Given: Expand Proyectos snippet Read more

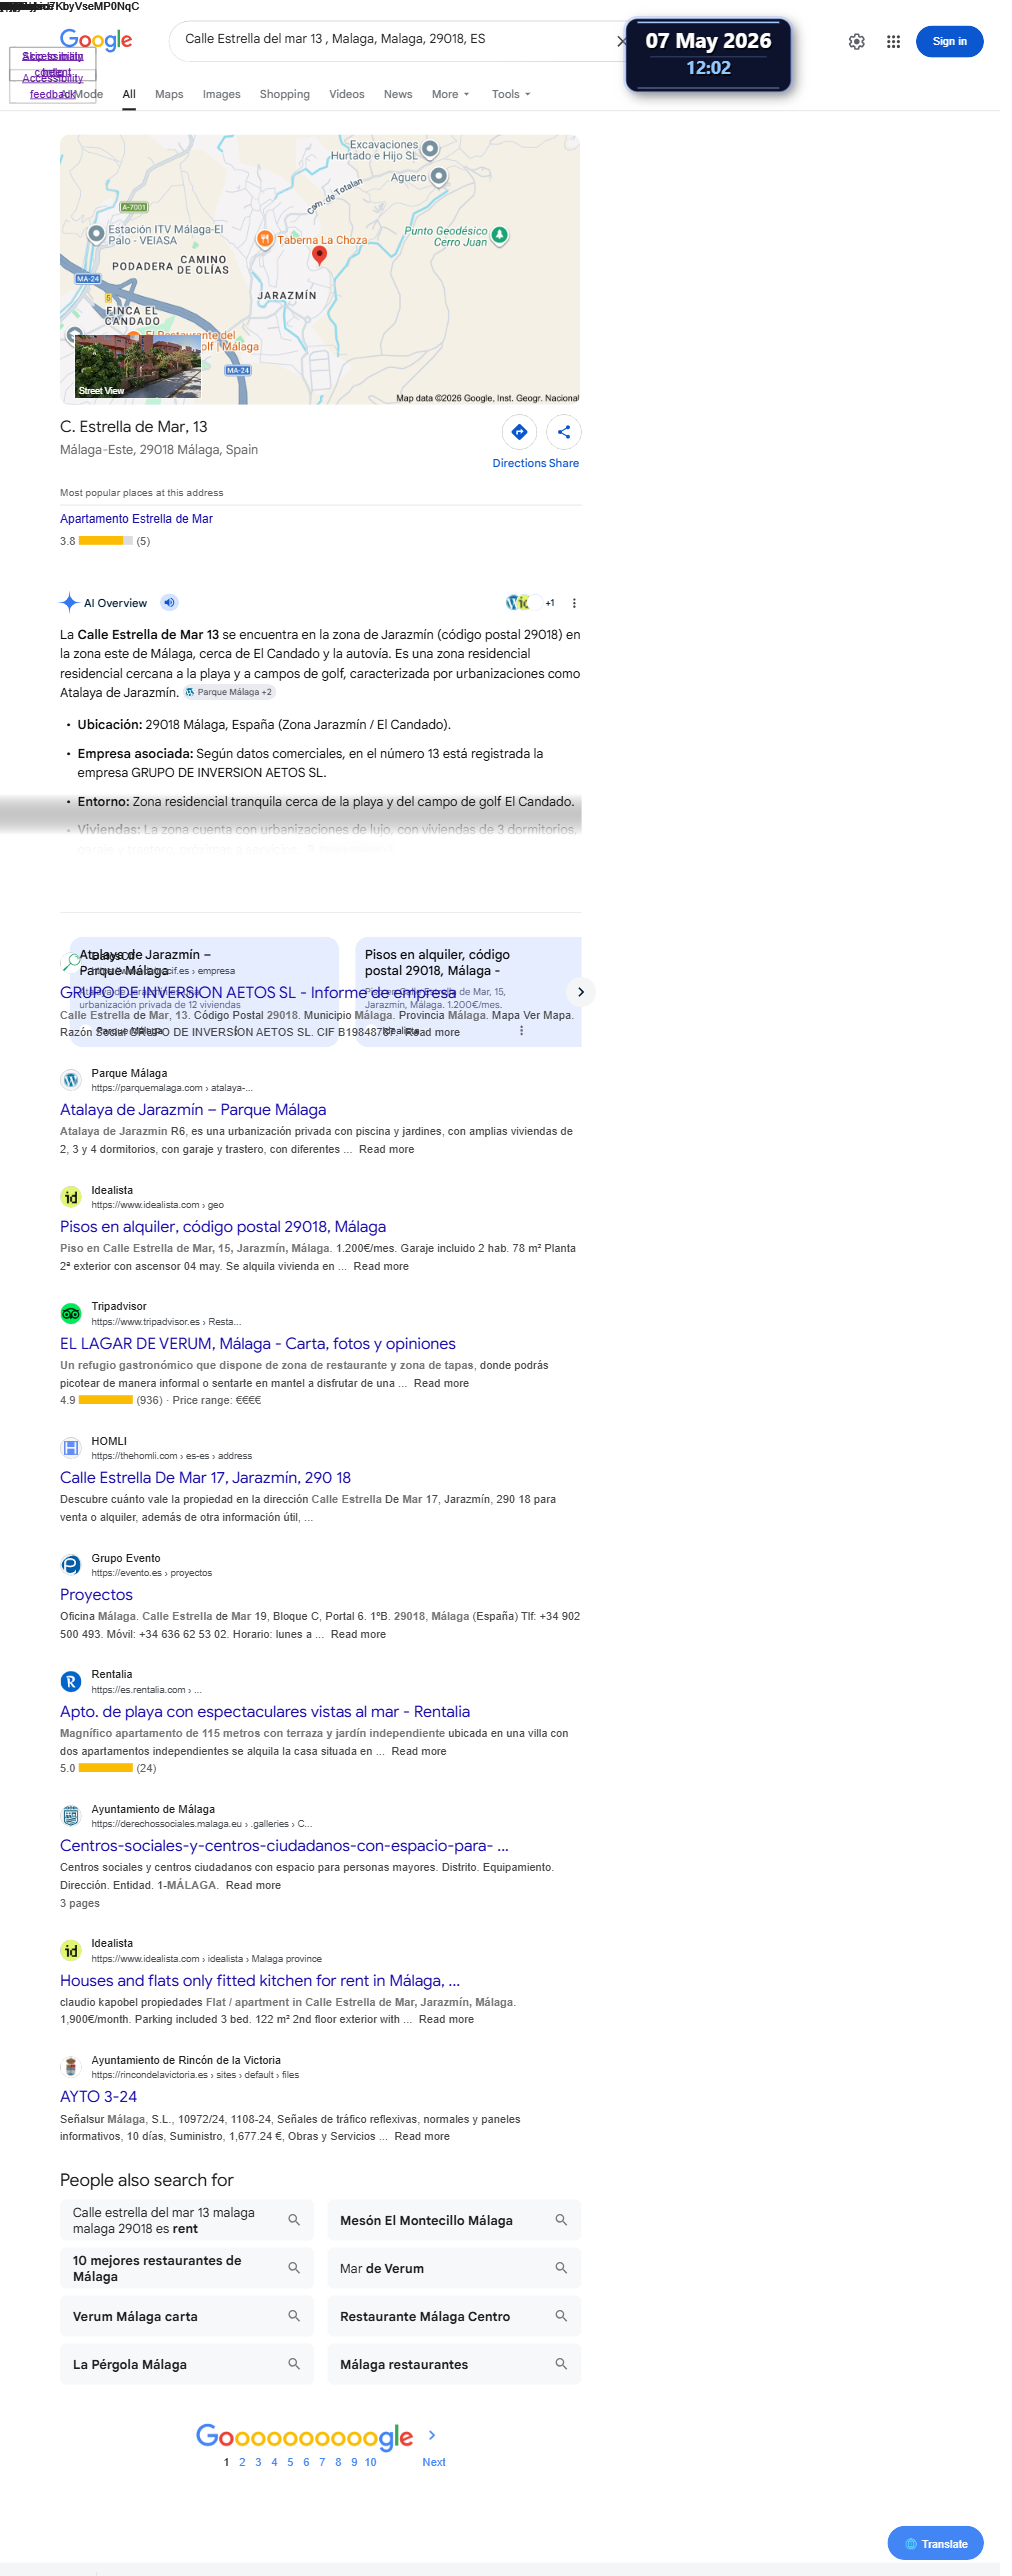Looking at the screenshot, I should (x=358, y=1634).
